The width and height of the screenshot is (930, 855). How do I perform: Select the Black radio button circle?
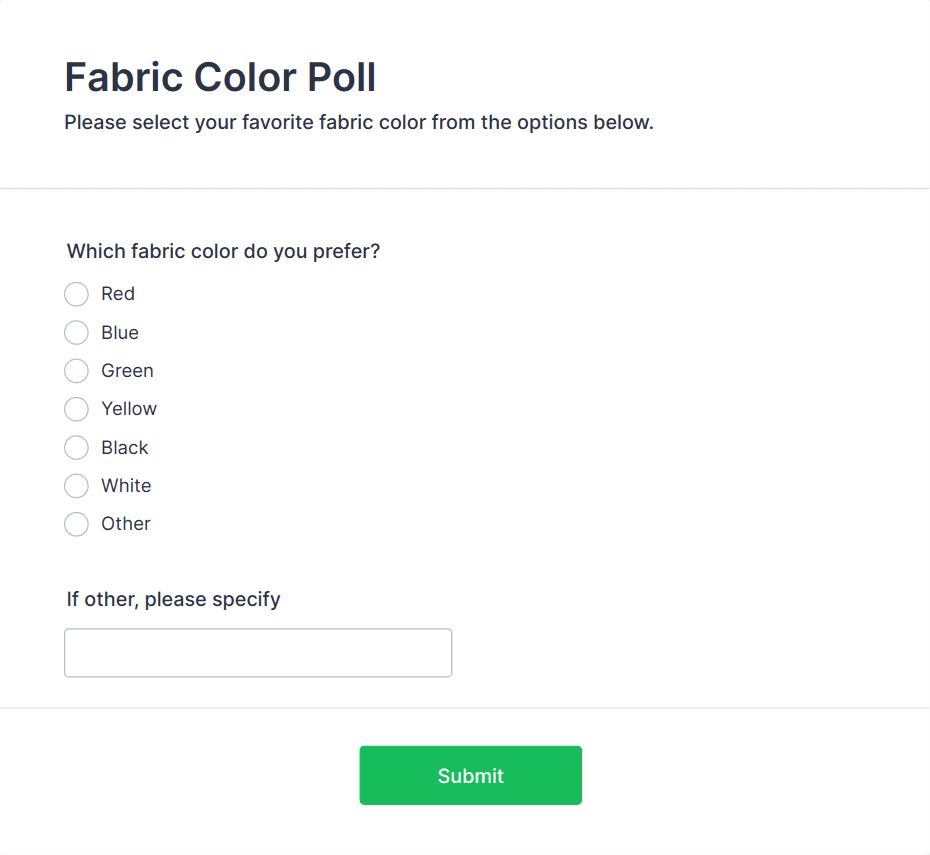click(x=76, y=447)
